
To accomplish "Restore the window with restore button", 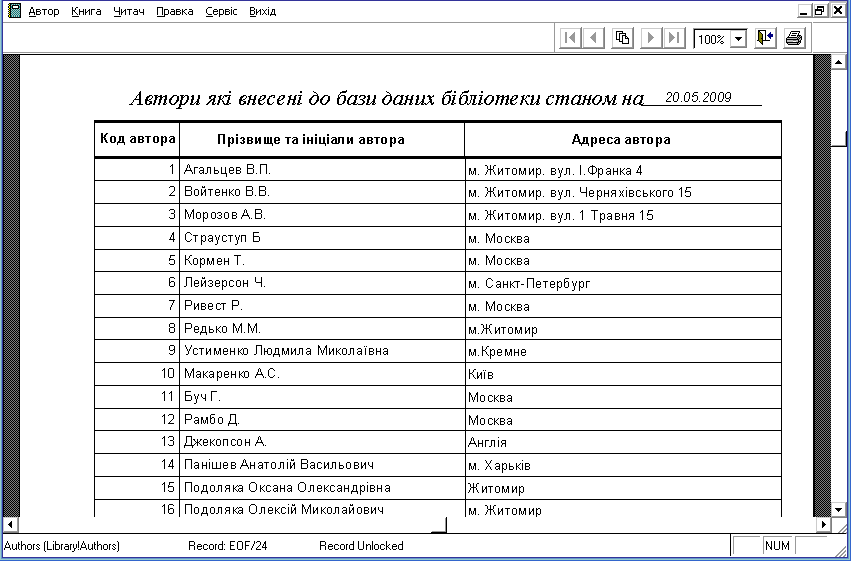I will click(x=820, y=10).
